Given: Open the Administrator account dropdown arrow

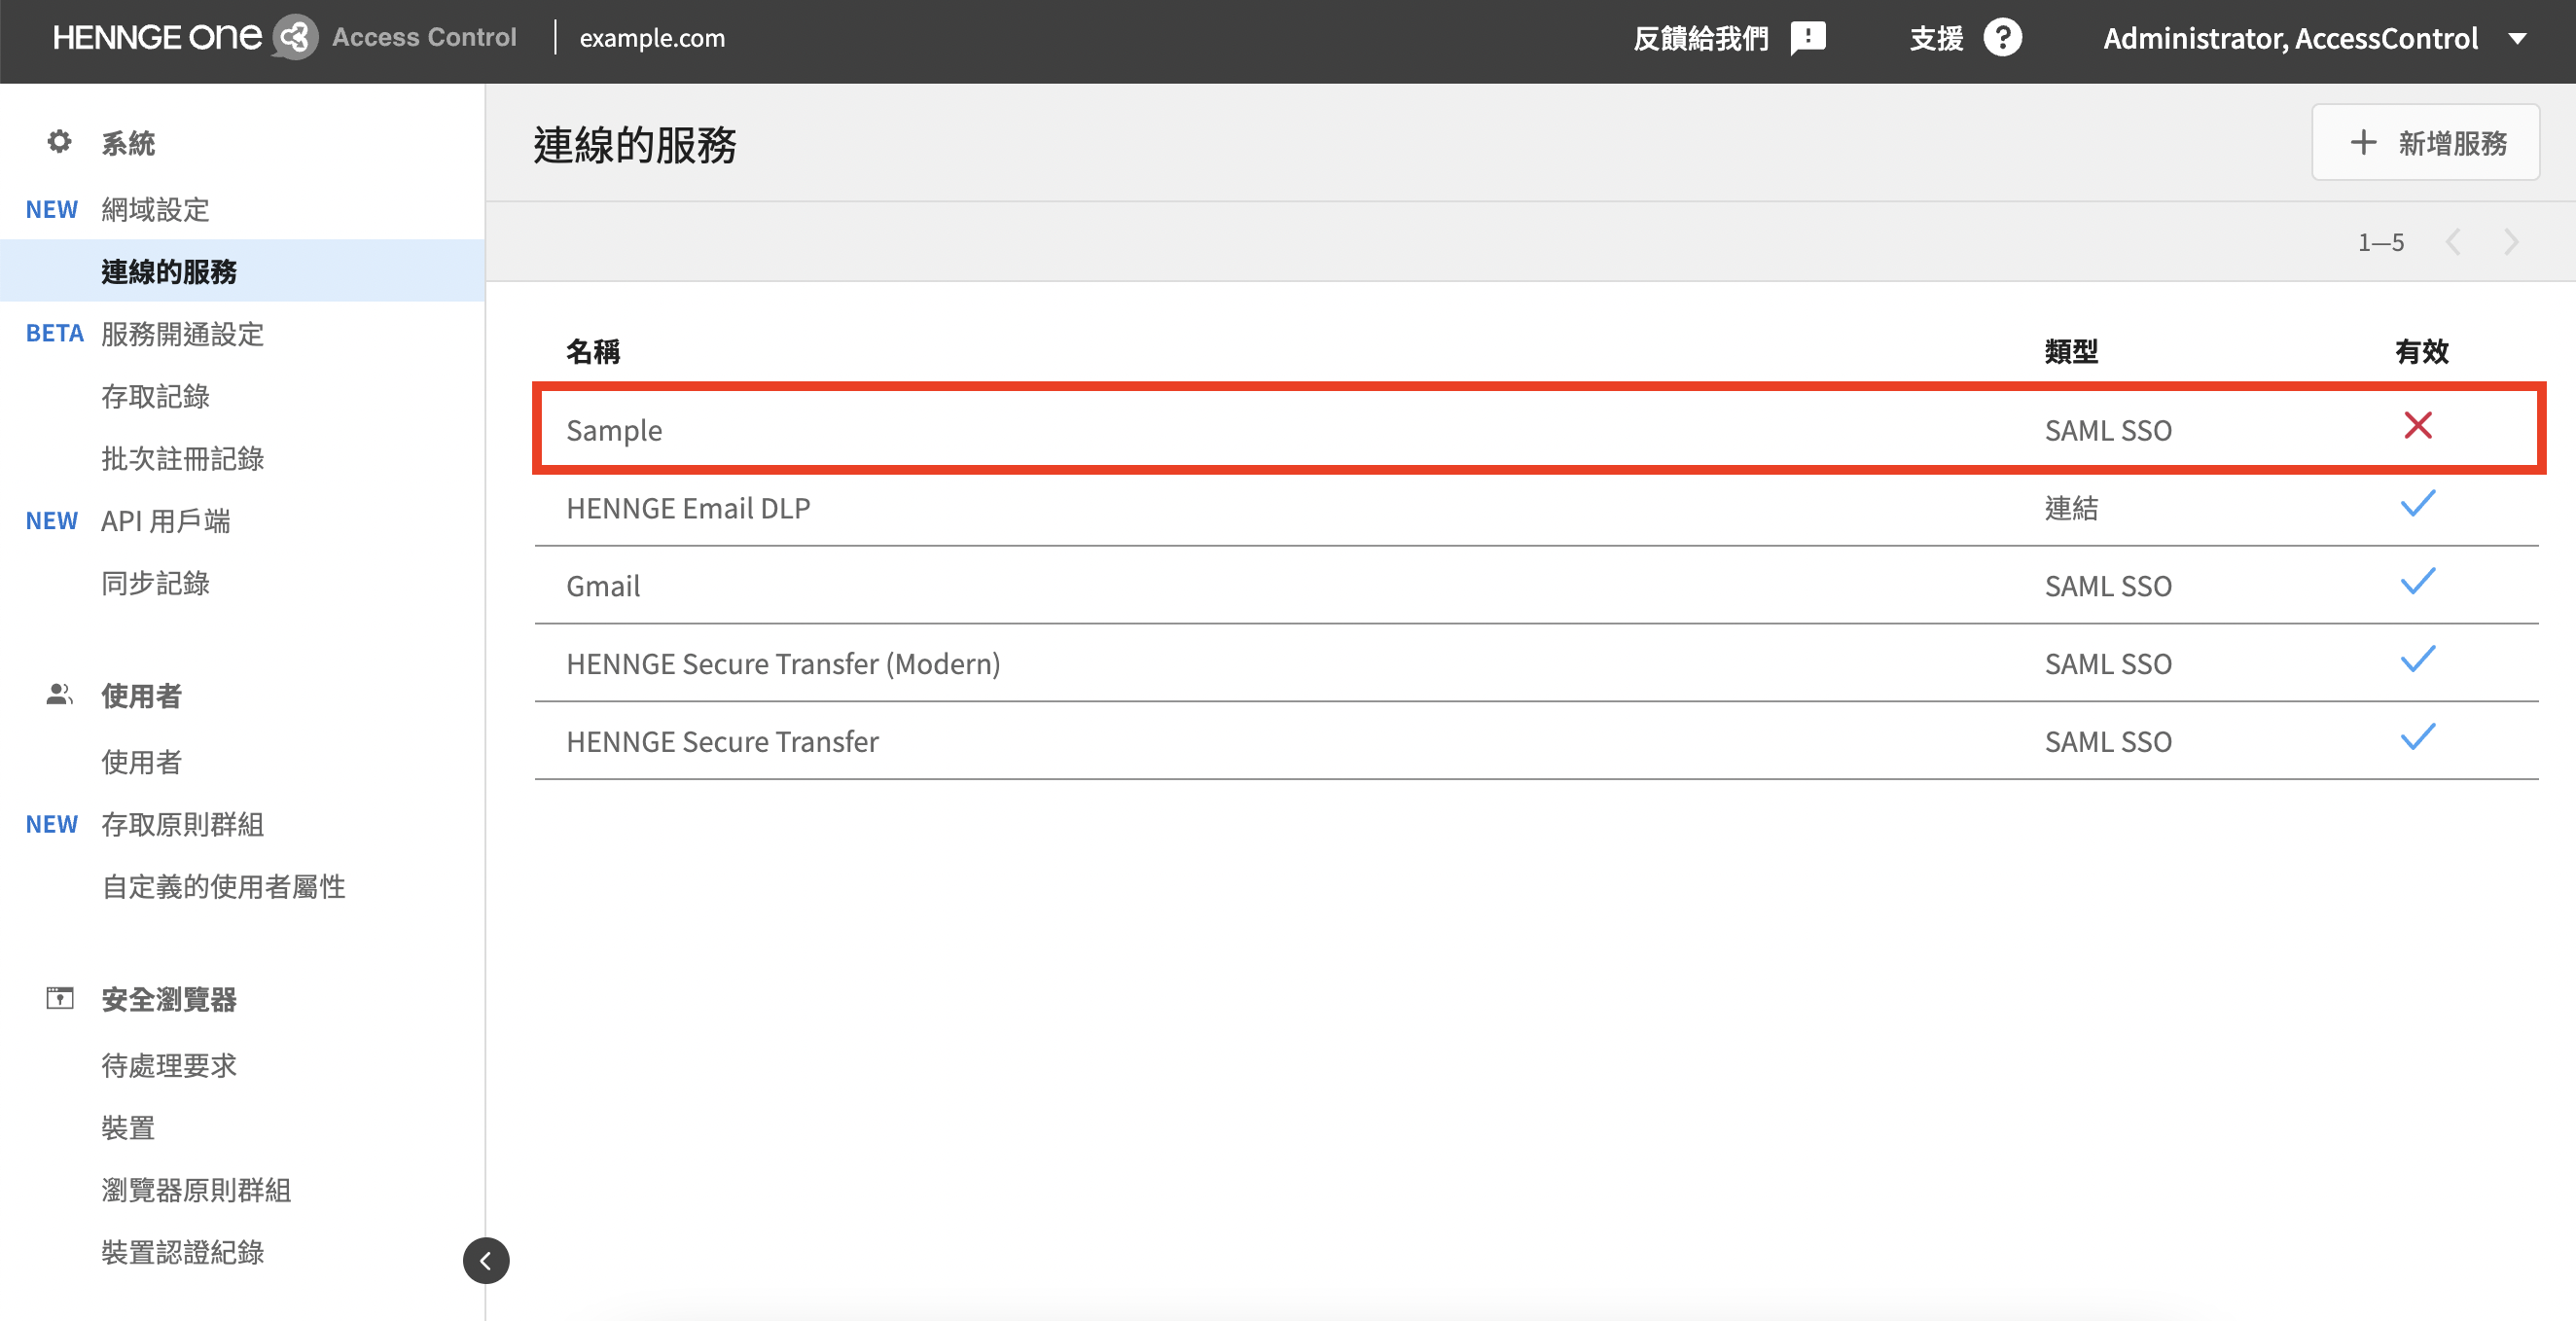Looking at the screenshot, I should pyautogui.click(x=2518, y=39).
